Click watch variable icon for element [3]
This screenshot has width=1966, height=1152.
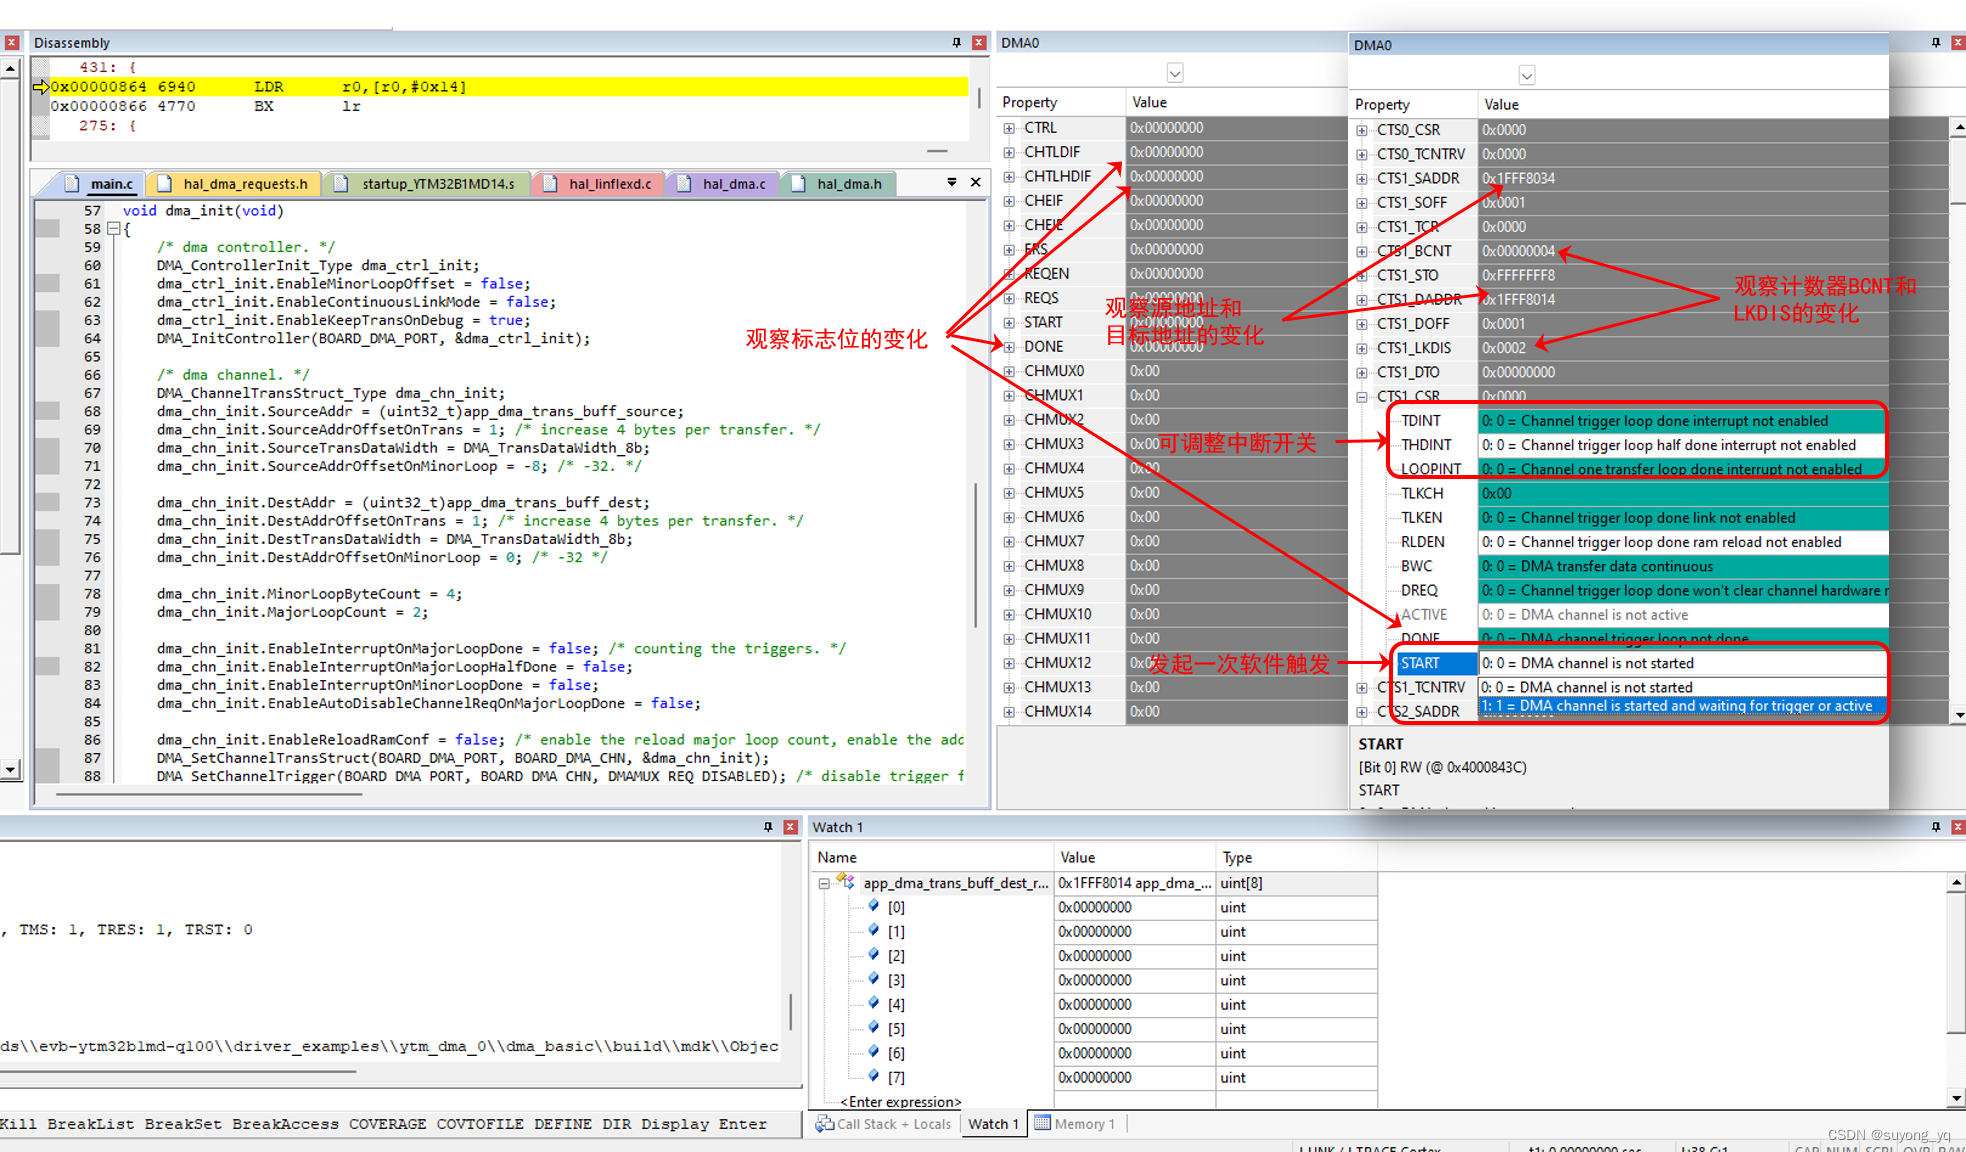point(874,979)
